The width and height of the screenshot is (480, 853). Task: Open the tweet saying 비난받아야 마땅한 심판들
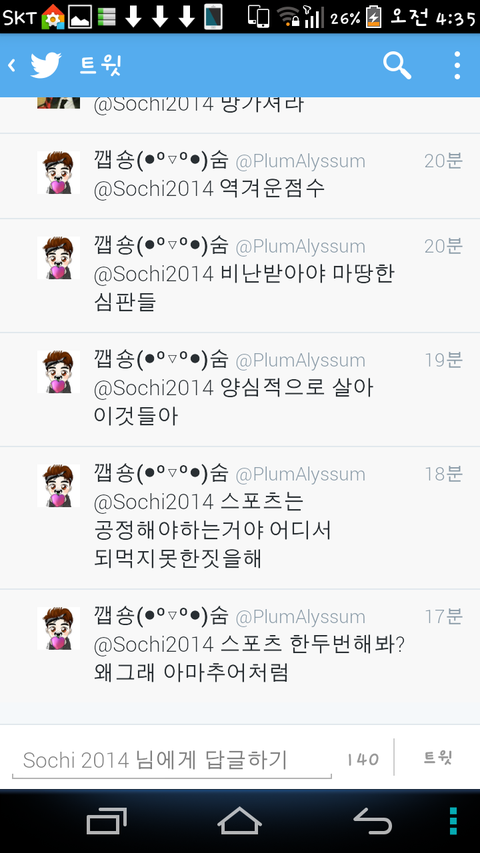click(x=240, y=276)
